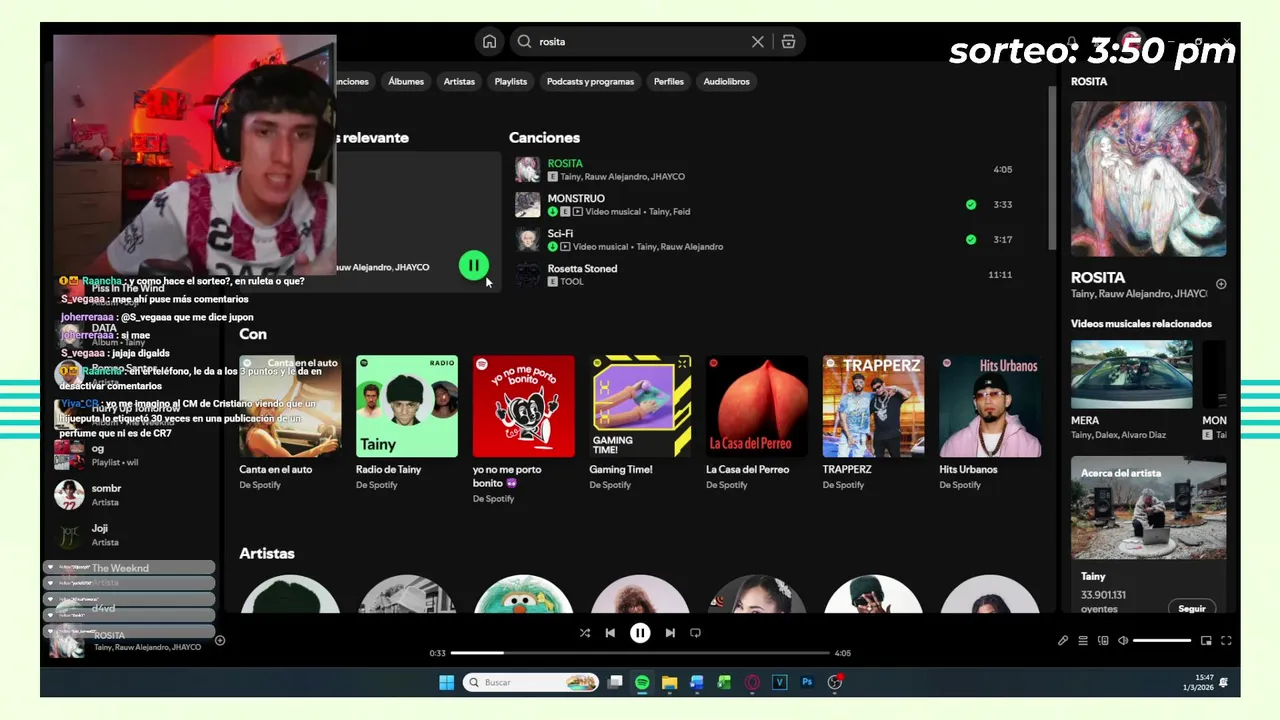This screenshot has height=720, width=1280.
Task: Filter results by Podcasts y programas
Action: (590, 82)
